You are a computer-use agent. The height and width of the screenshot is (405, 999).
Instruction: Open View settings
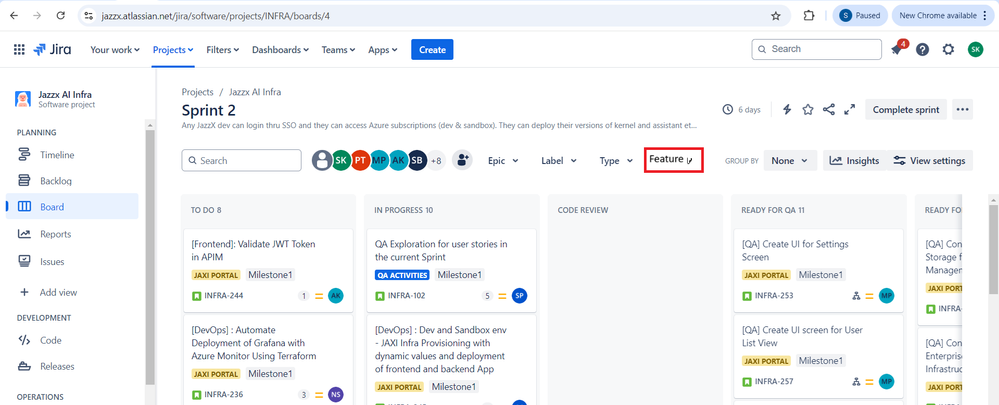click(930, 161)
